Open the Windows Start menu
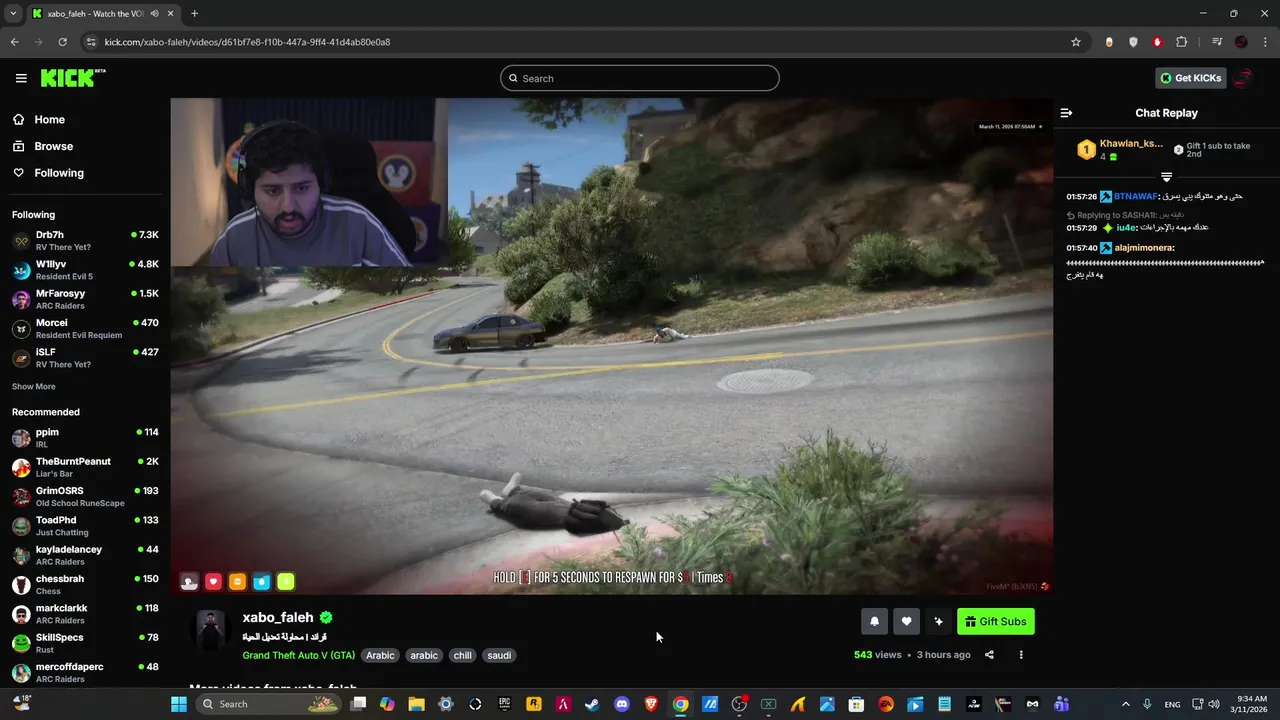1280x720 pixels. tap(179, 704)
